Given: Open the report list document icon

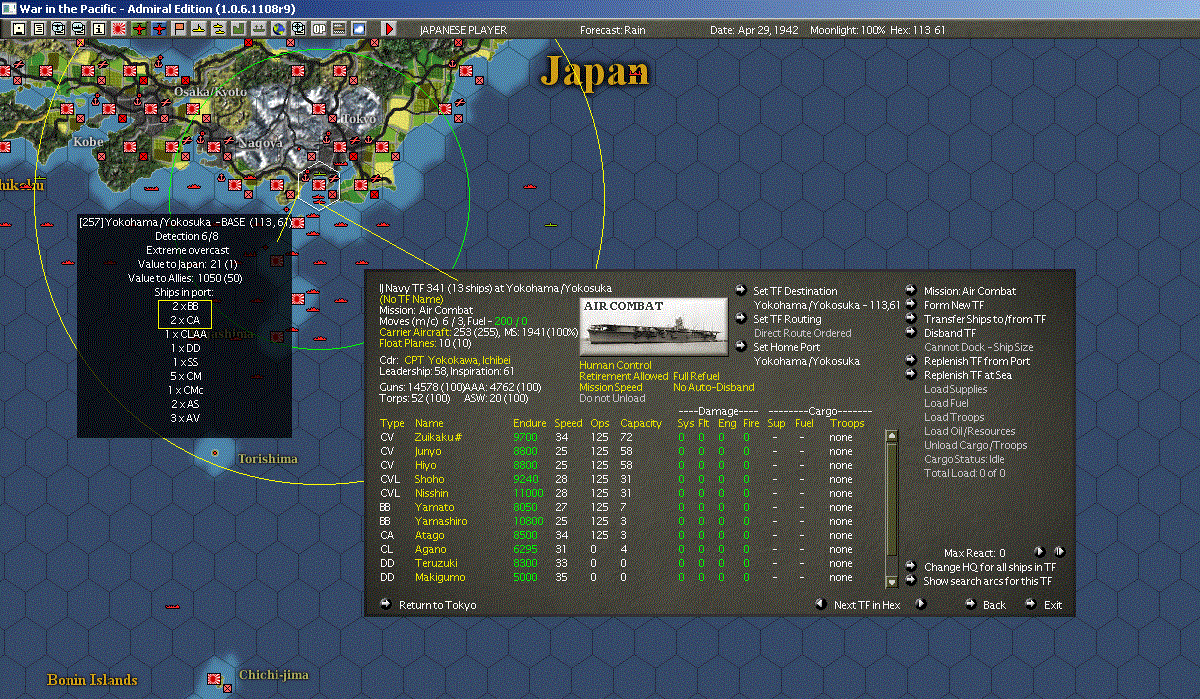Looking at the screenshot, I should (39, 29).
